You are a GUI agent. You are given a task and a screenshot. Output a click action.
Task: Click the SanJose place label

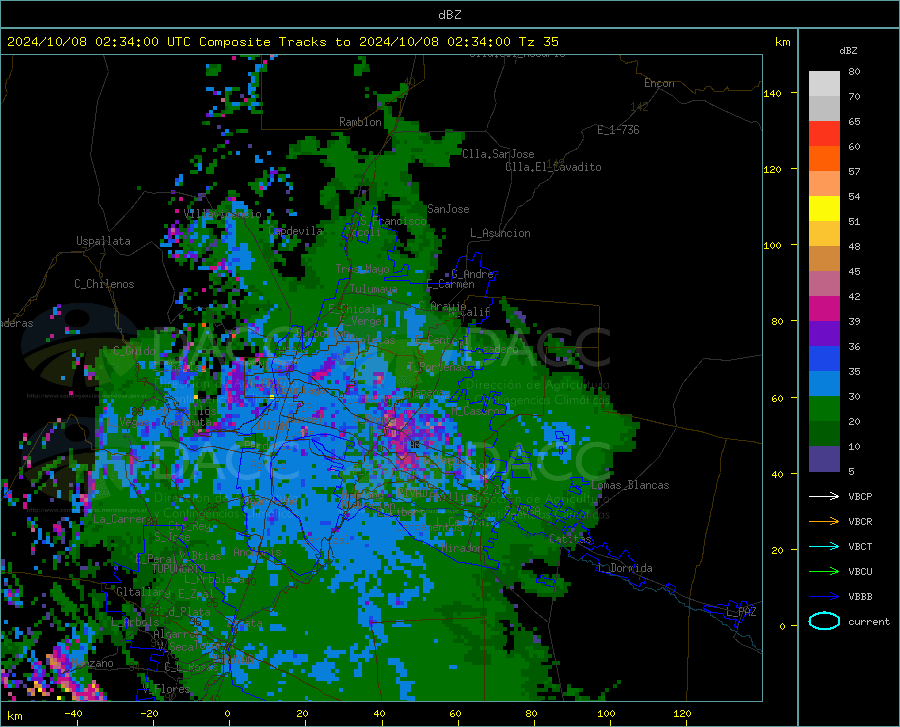[448, 209]
